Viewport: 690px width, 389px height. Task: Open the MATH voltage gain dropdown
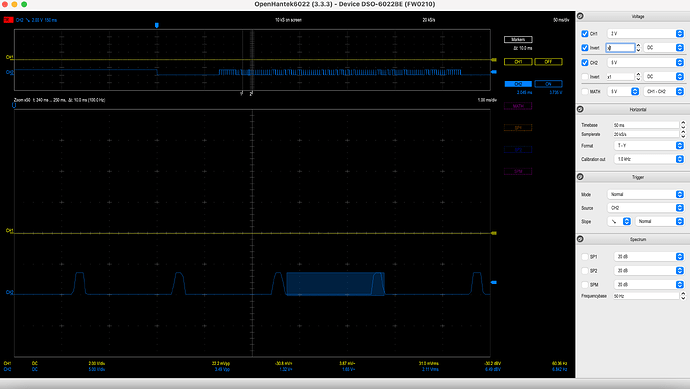(x=623, y=92)
